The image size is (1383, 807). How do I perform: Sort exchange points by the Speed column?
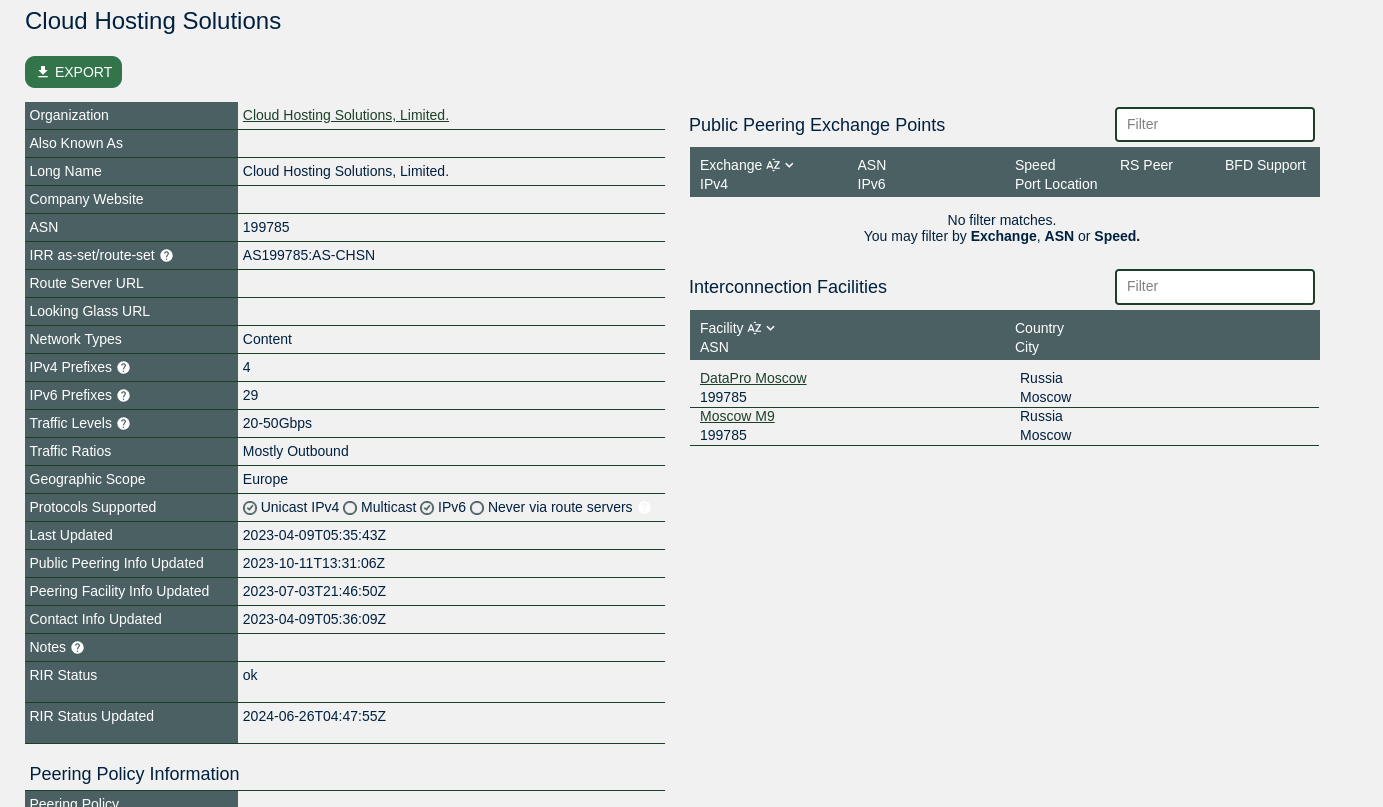coord(1034,165)
